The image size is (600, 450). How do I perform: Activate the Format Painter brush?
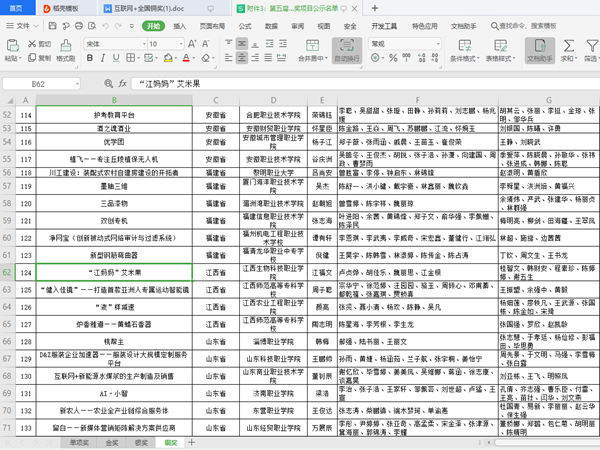point(66,50)
